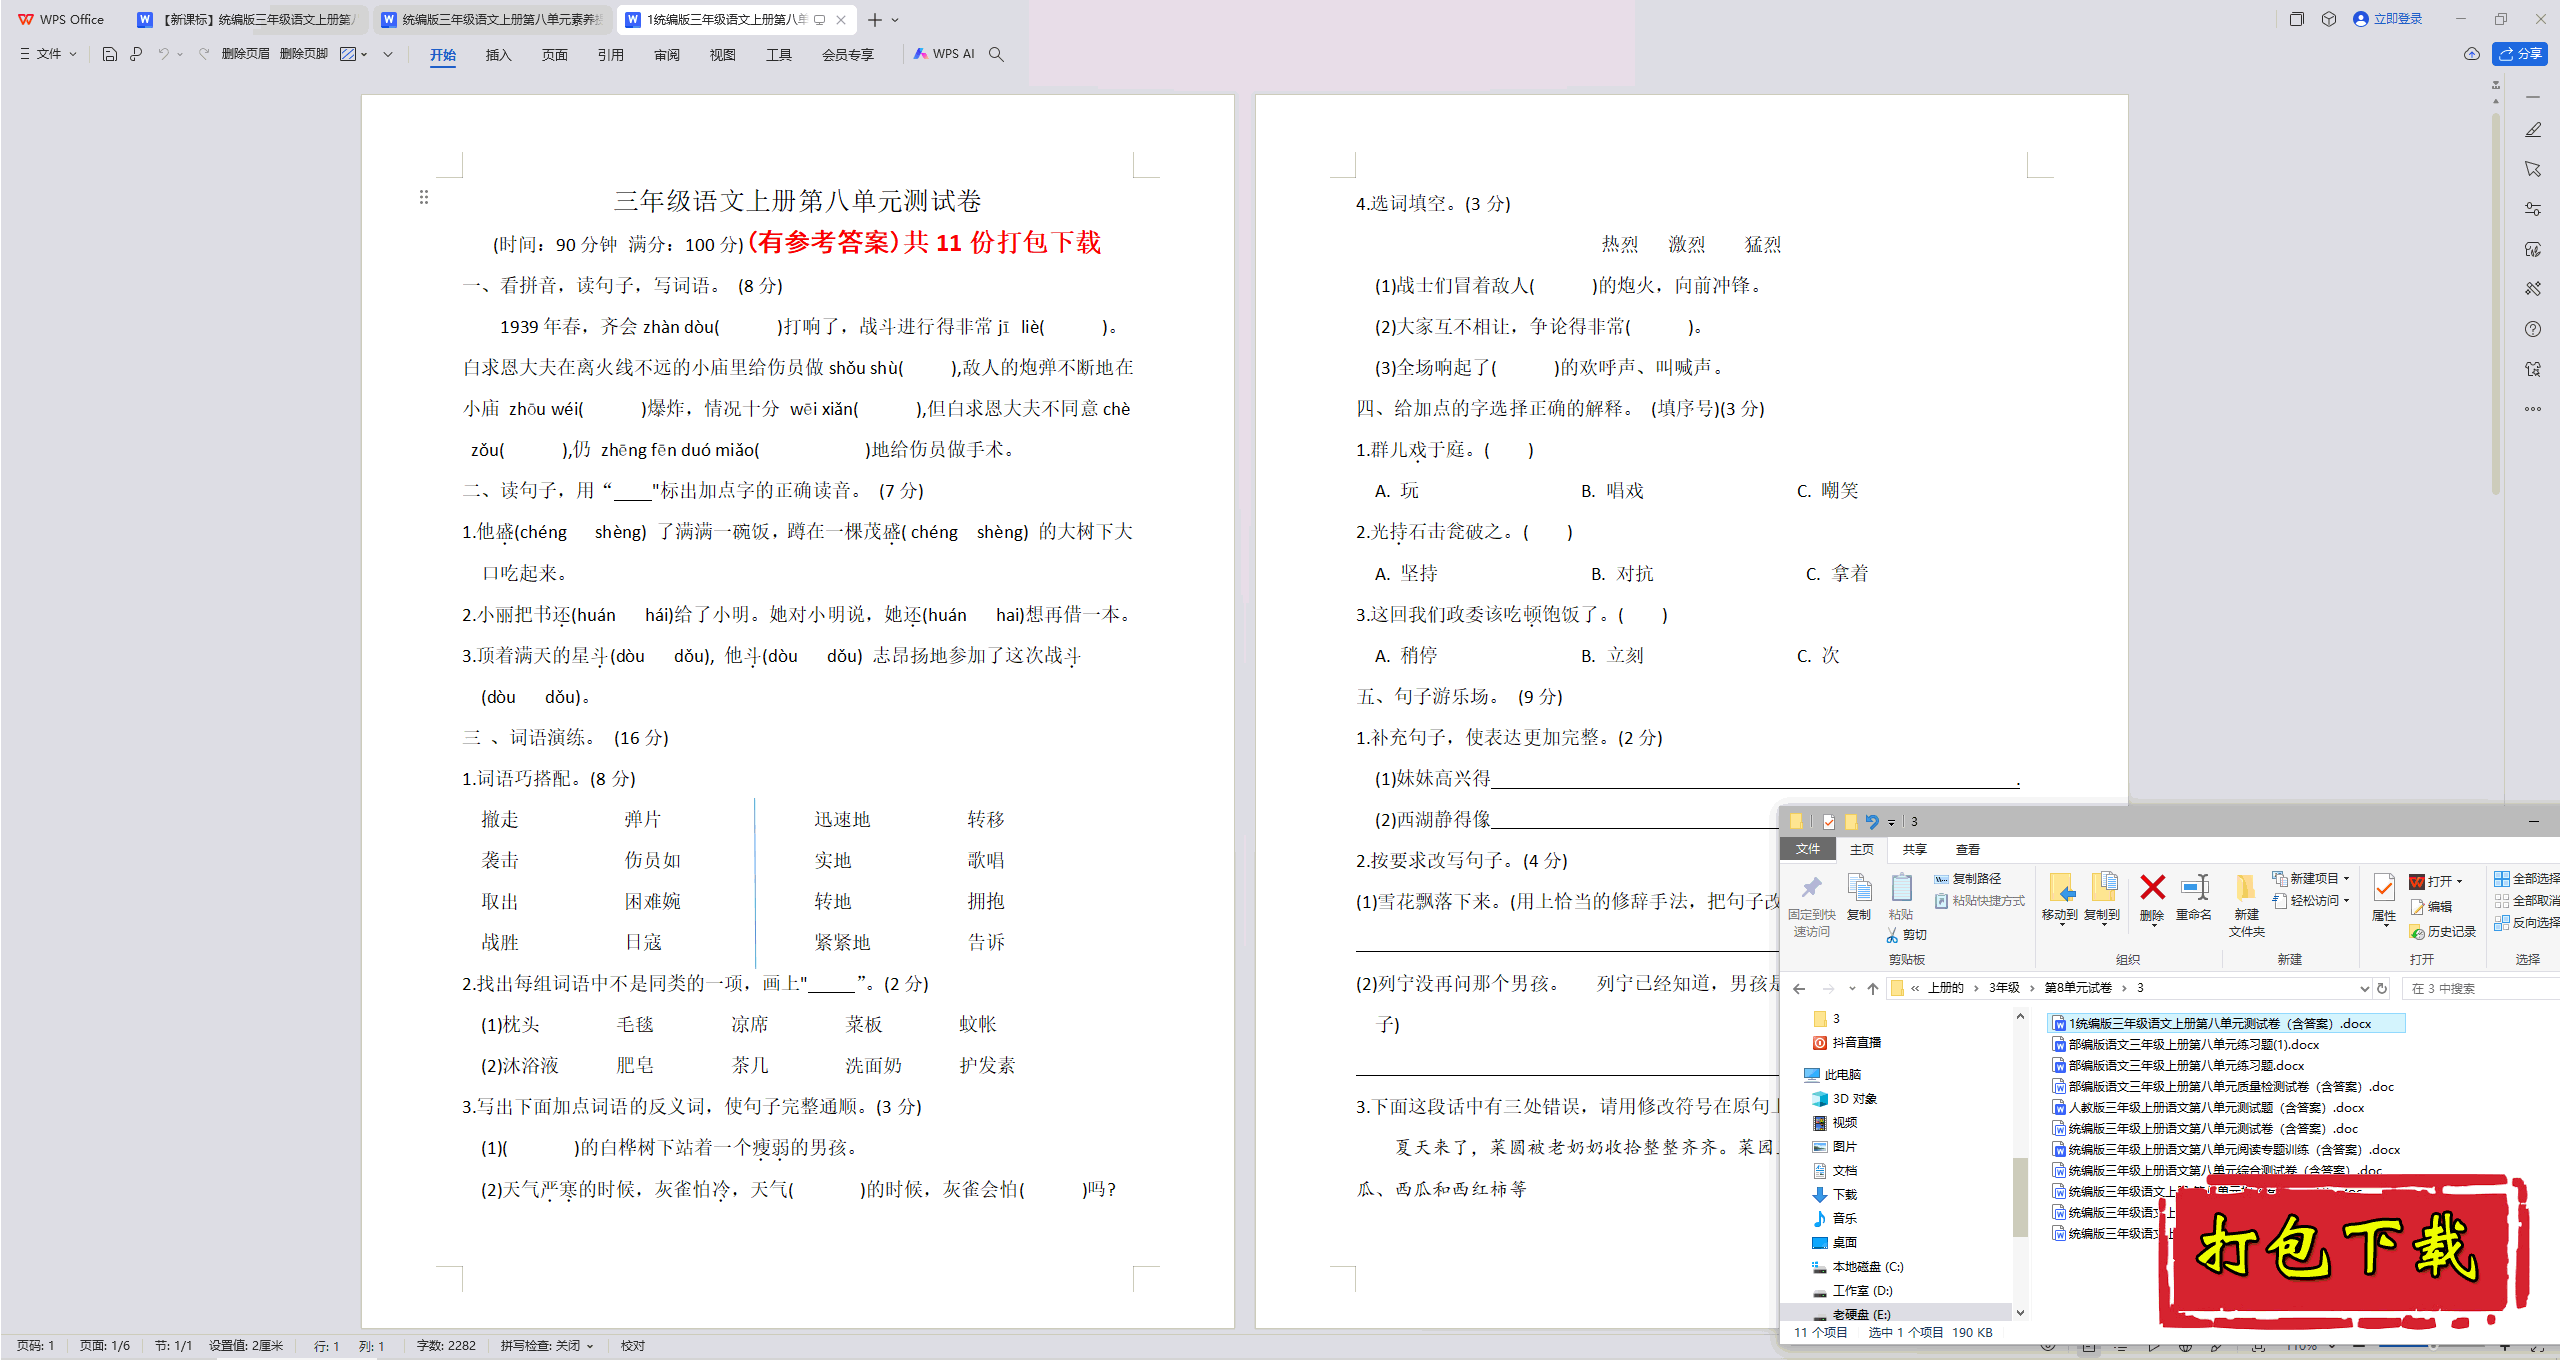The image size is (2560, 1360).
Task: Click the help question mark icon in sidebar
Action: [2533, 329]
